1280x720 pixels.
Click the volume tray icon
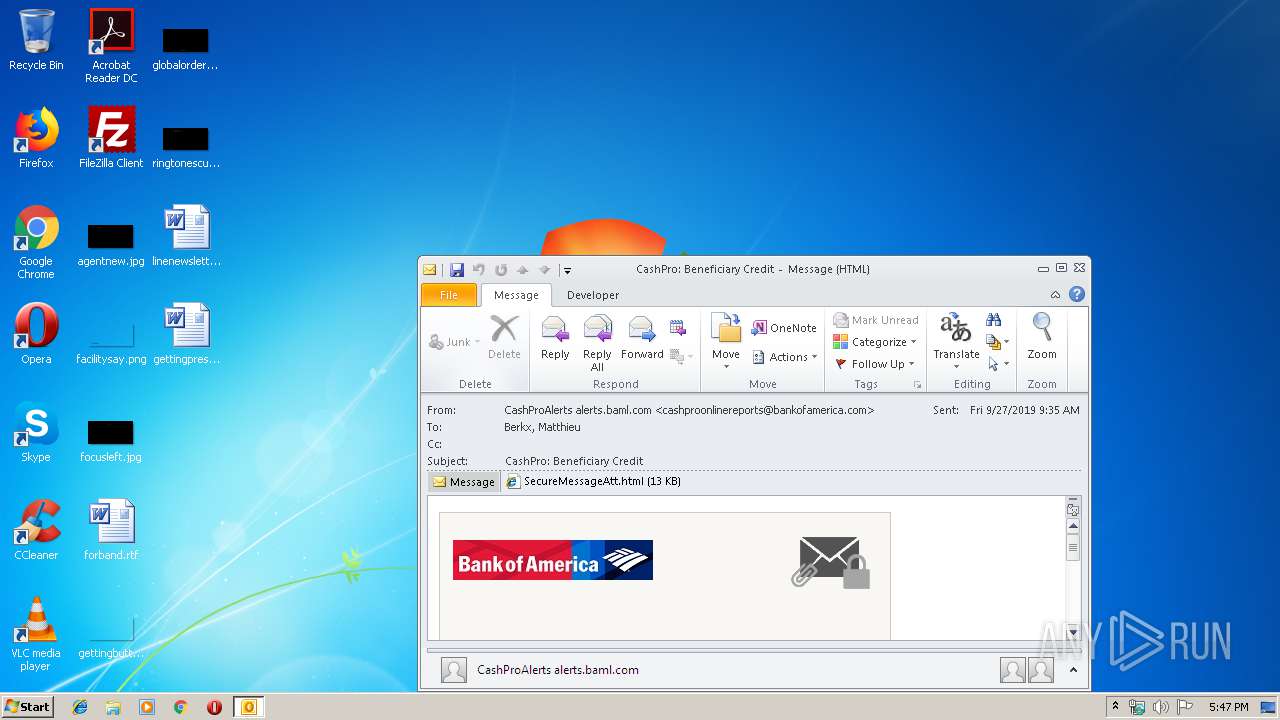point(1160,707)
